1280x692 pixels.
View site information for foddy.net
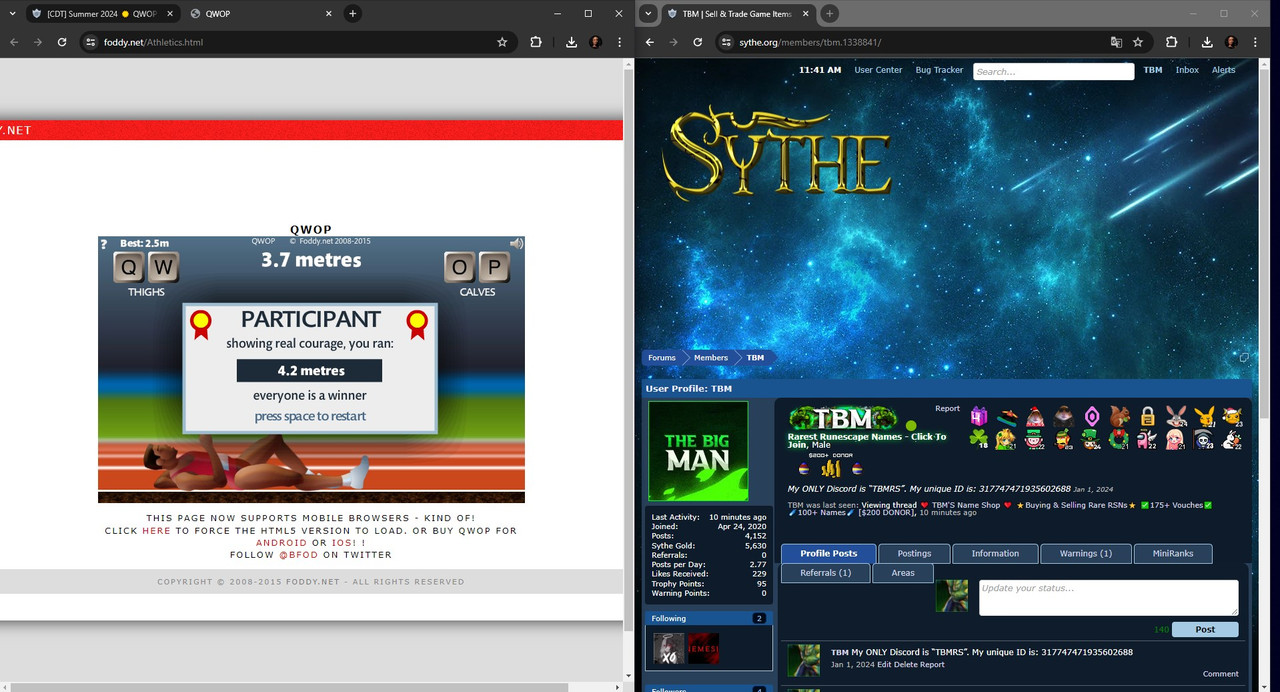(x=90, y=42)
